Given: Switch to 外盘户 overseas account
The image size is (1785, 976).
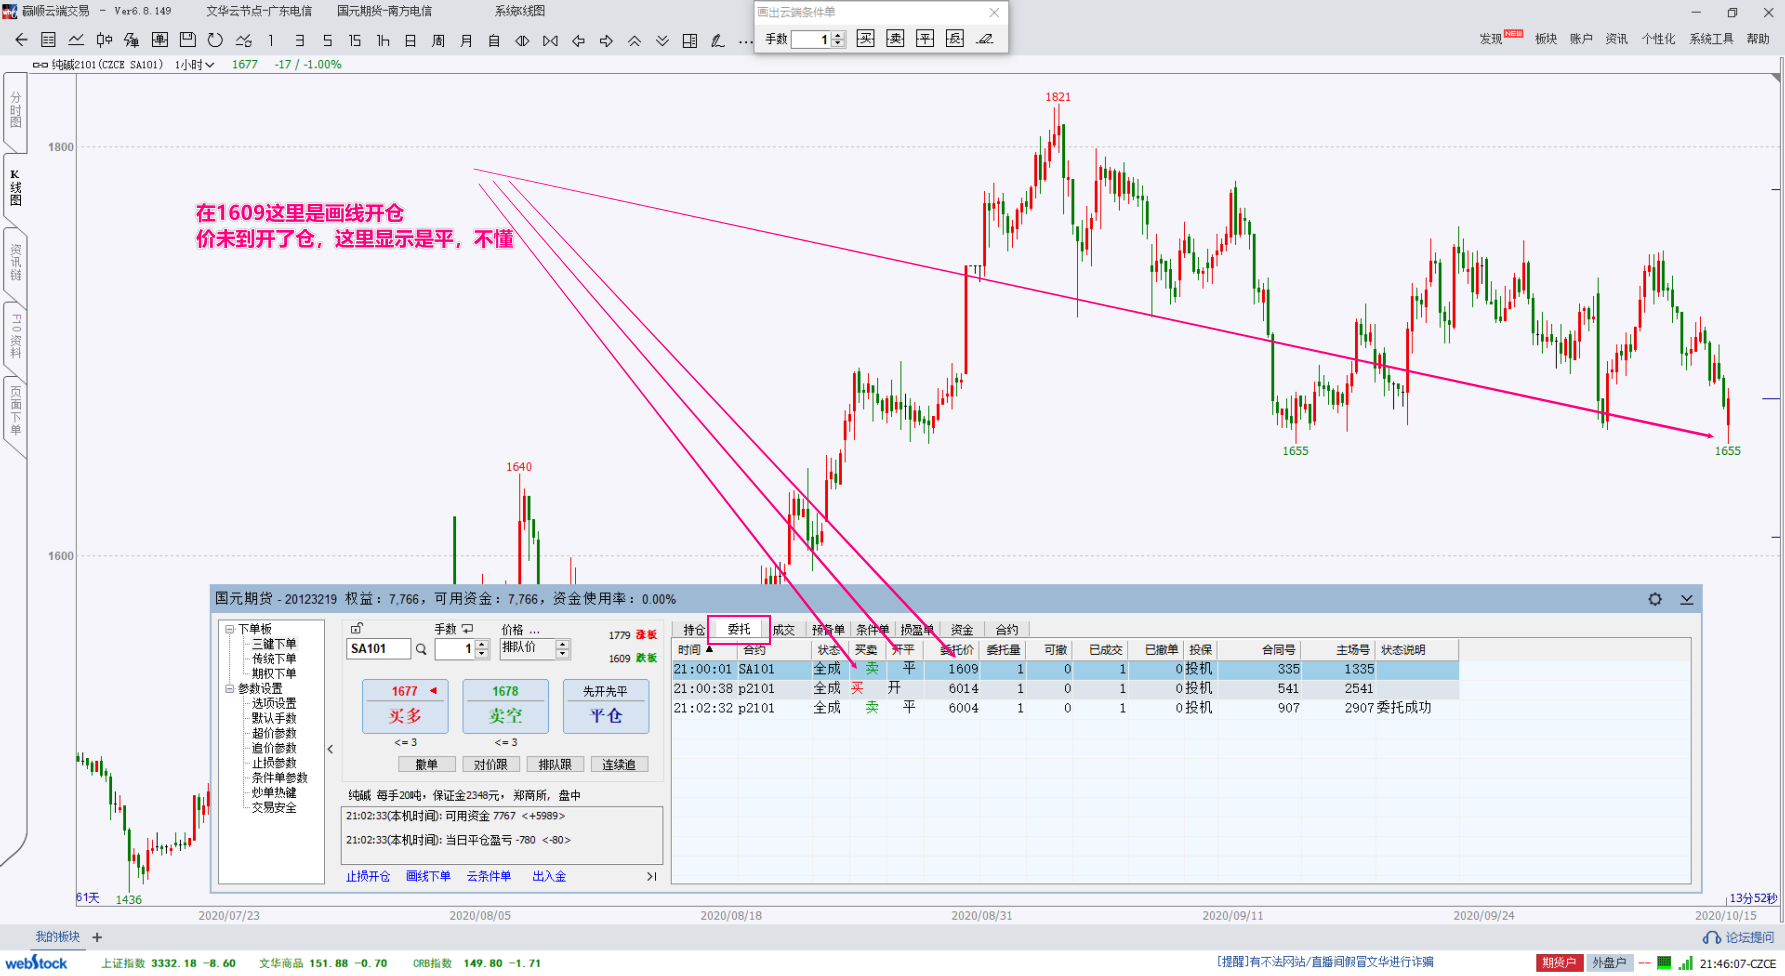Looking at the screenshot, I should [x=1609, y=963].
